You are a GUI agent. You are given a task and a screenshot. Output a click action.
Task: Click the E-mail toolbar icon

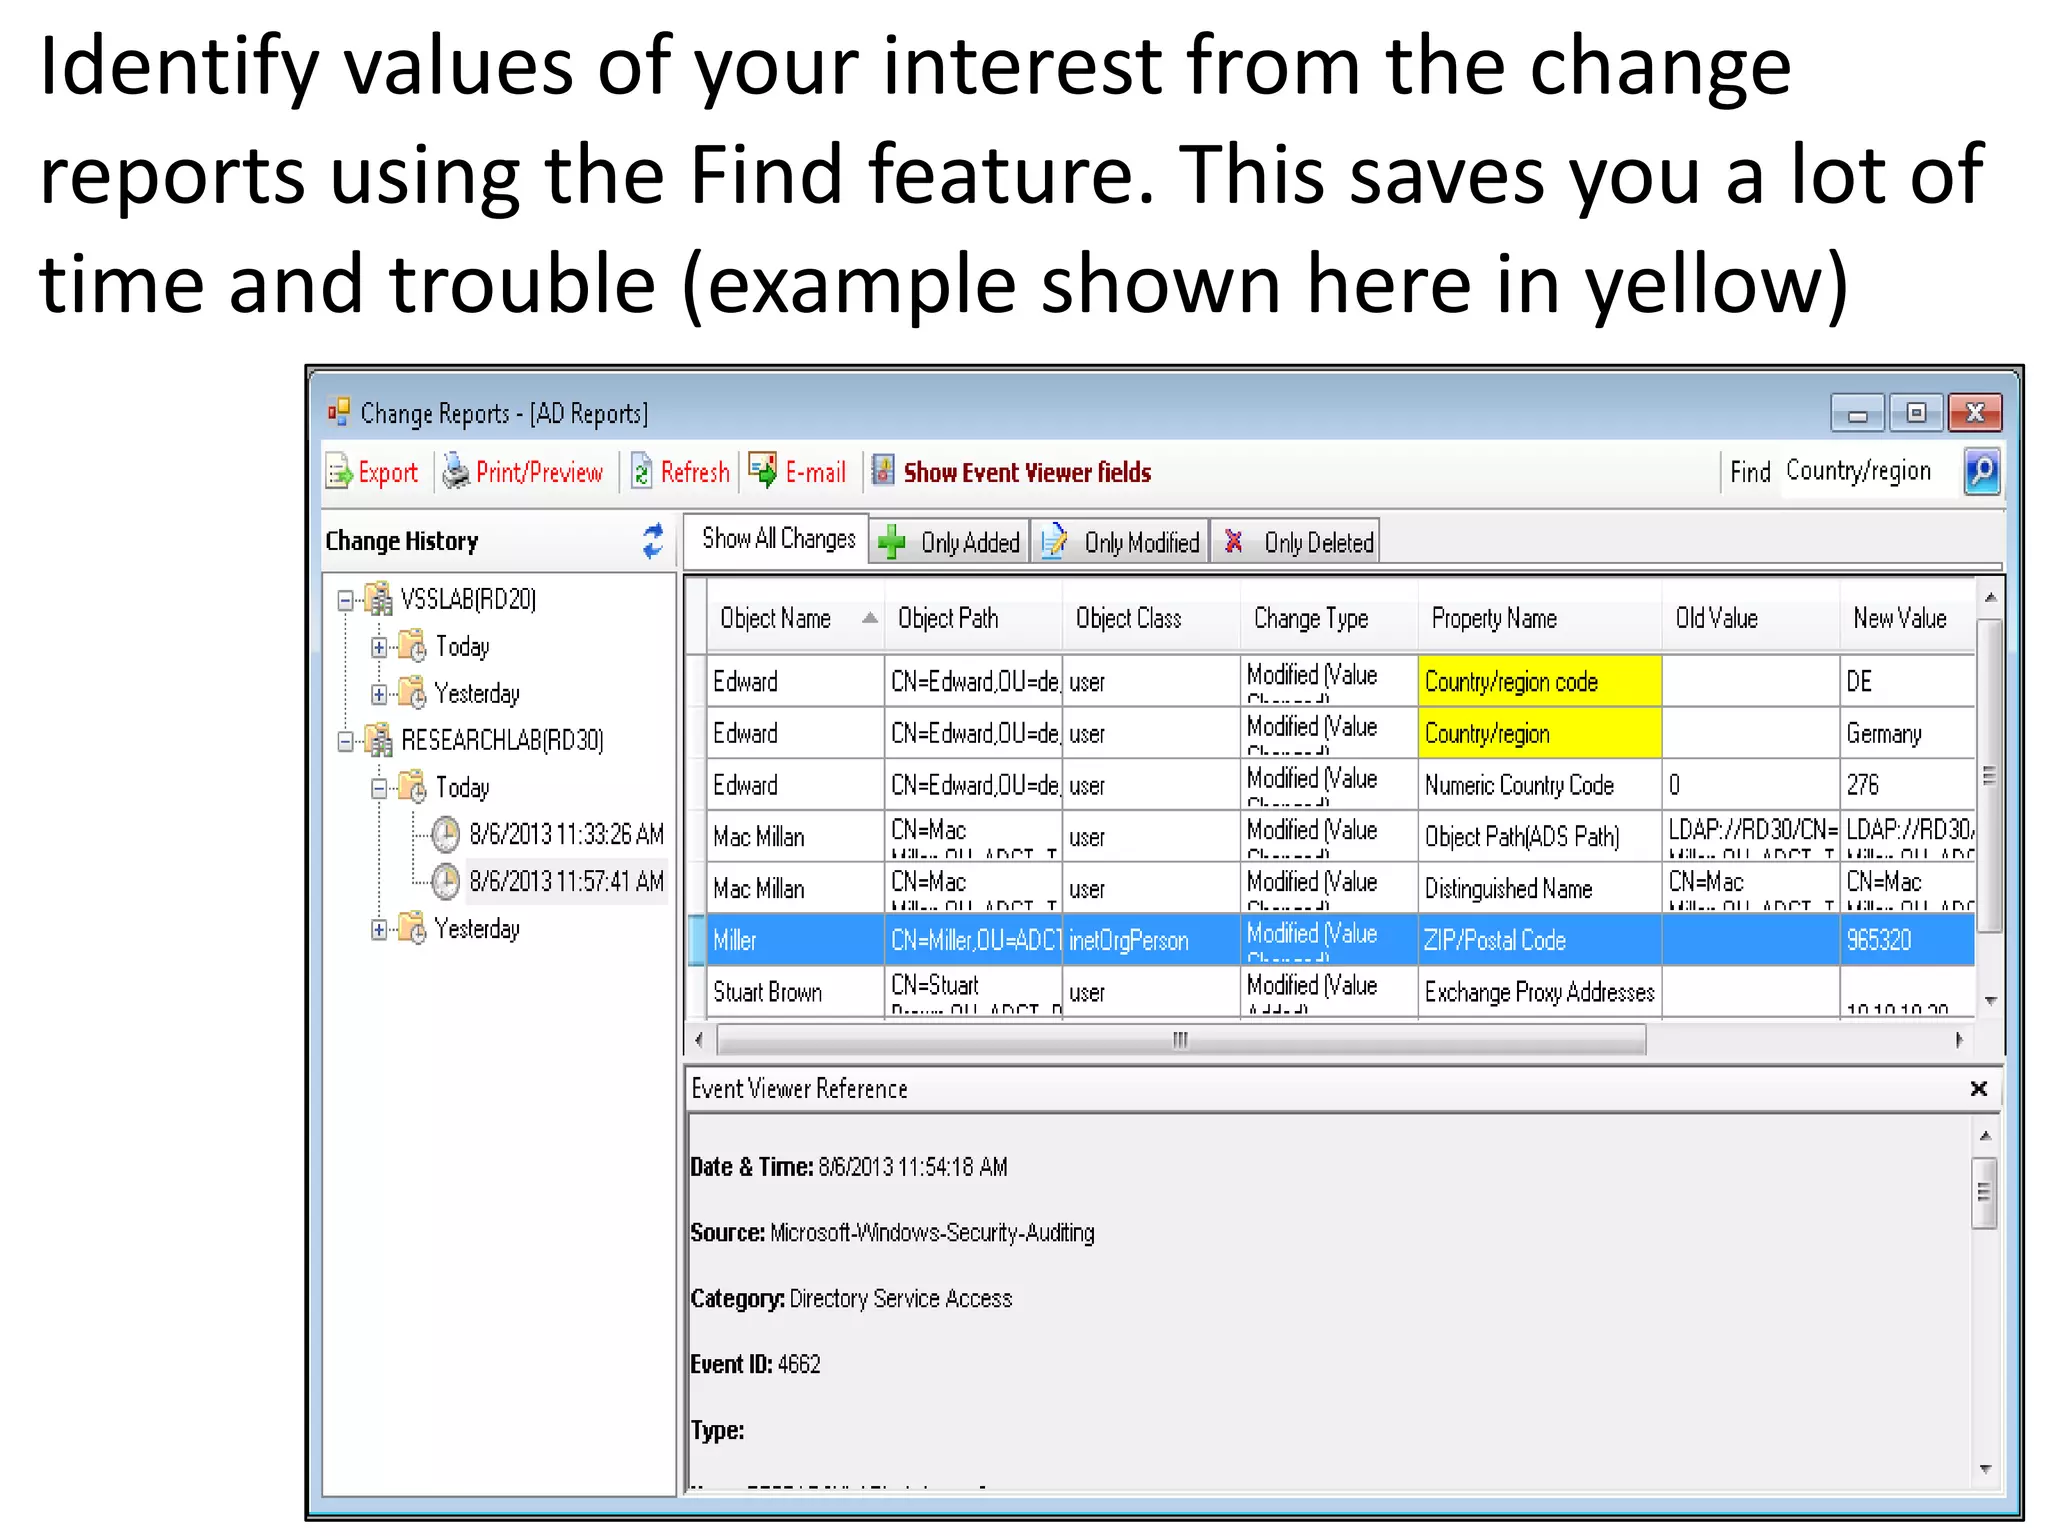coord(763,470)
